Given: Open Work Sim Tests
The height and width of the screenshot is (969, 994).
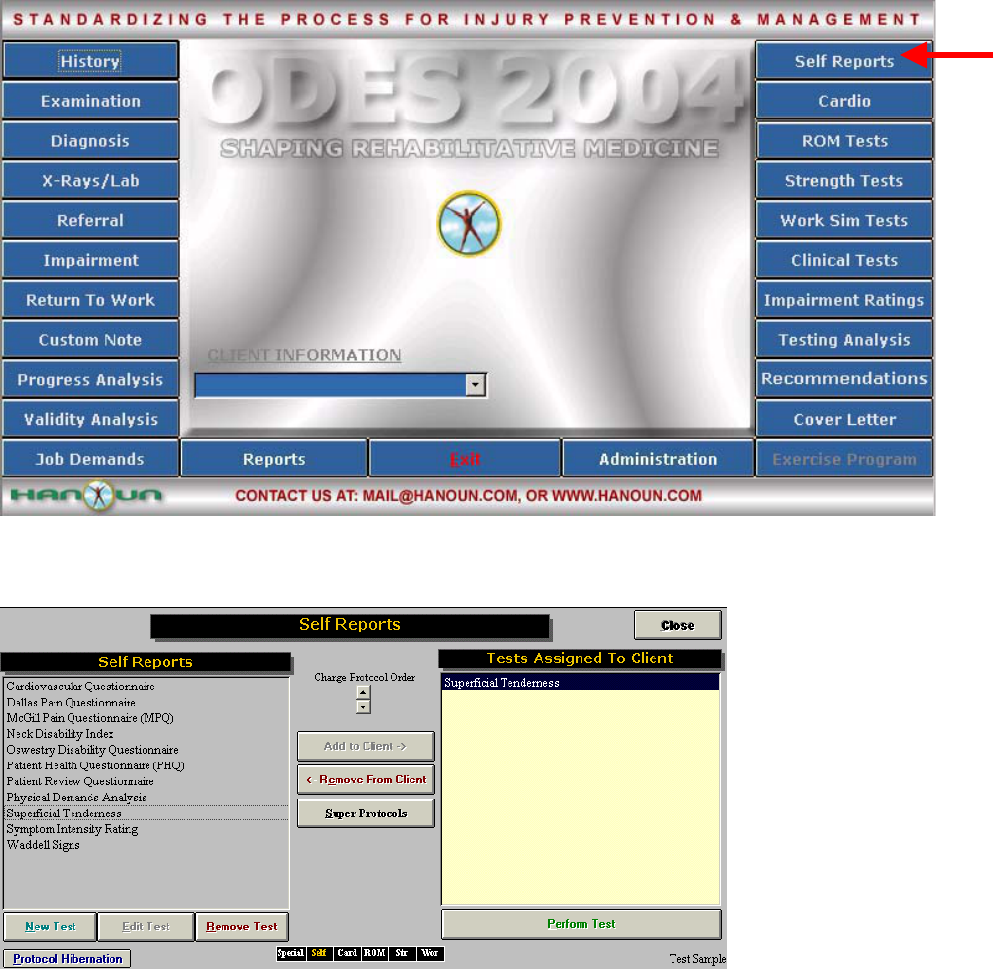Looking at the screenshot, I should pyautogui.click(x=844, y=221).
